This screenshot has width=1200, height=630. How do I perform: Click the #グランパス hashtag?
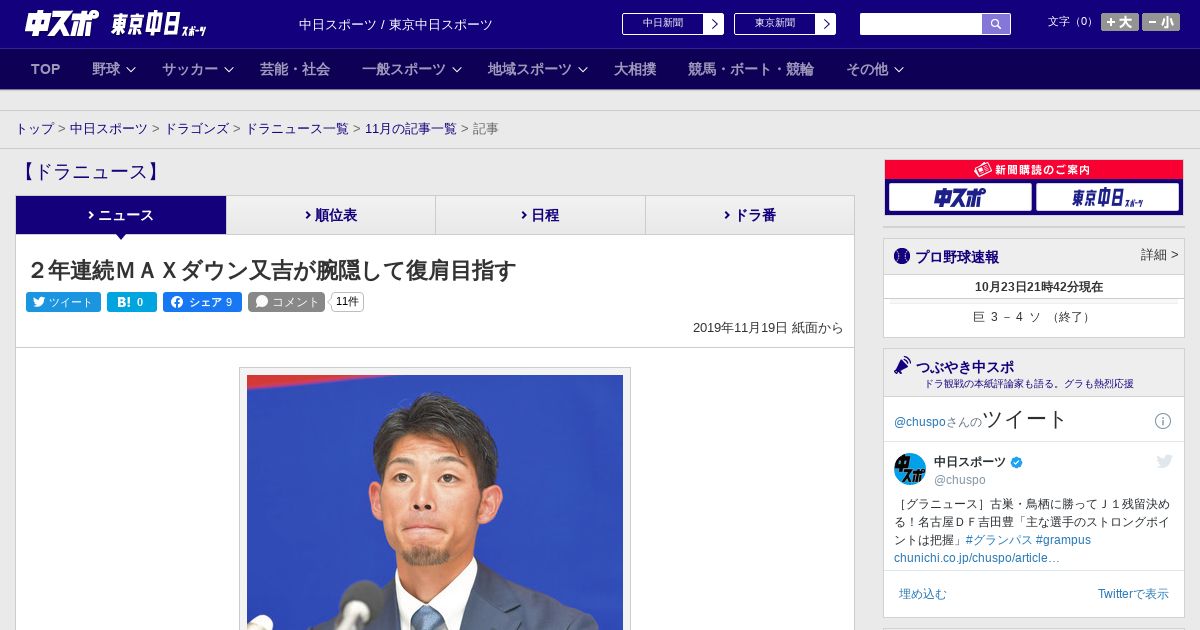(x=998, y=540)
